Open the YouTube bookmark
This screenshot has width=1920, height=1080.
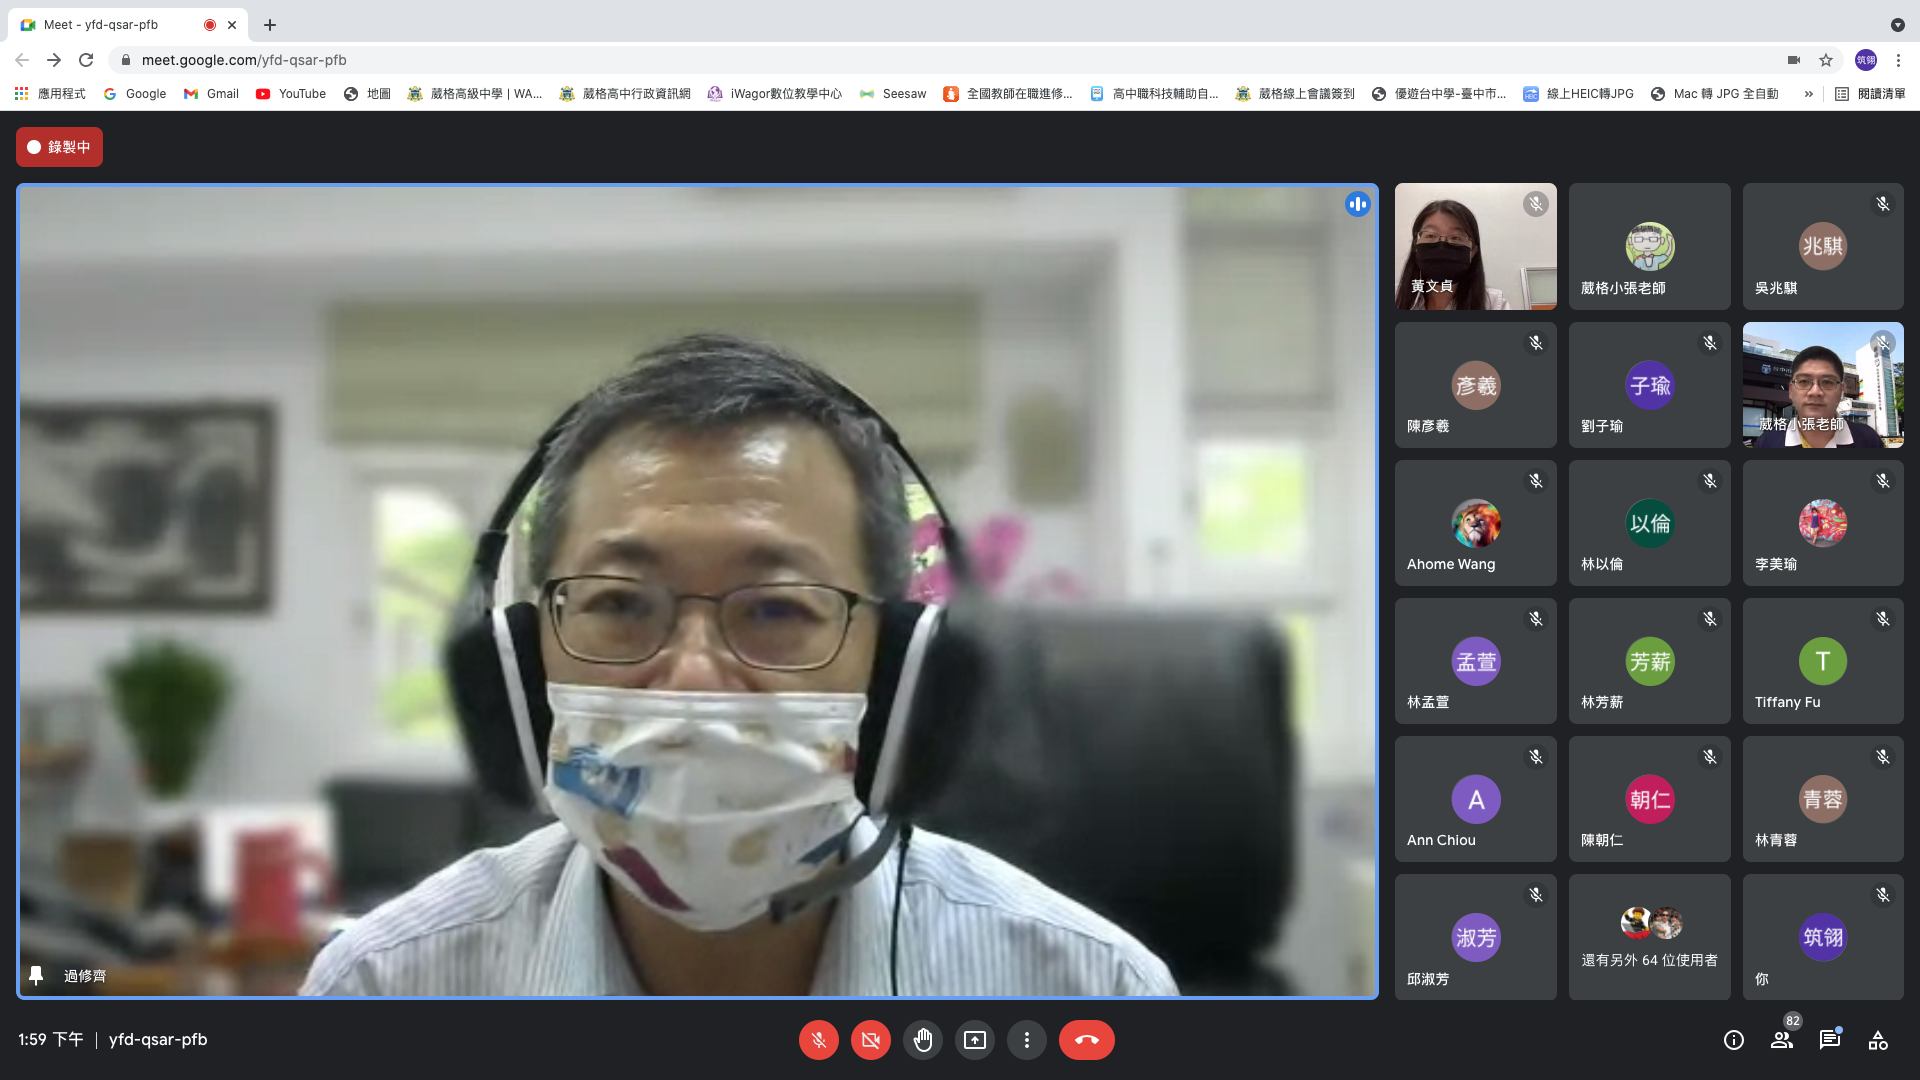[291, 94]
